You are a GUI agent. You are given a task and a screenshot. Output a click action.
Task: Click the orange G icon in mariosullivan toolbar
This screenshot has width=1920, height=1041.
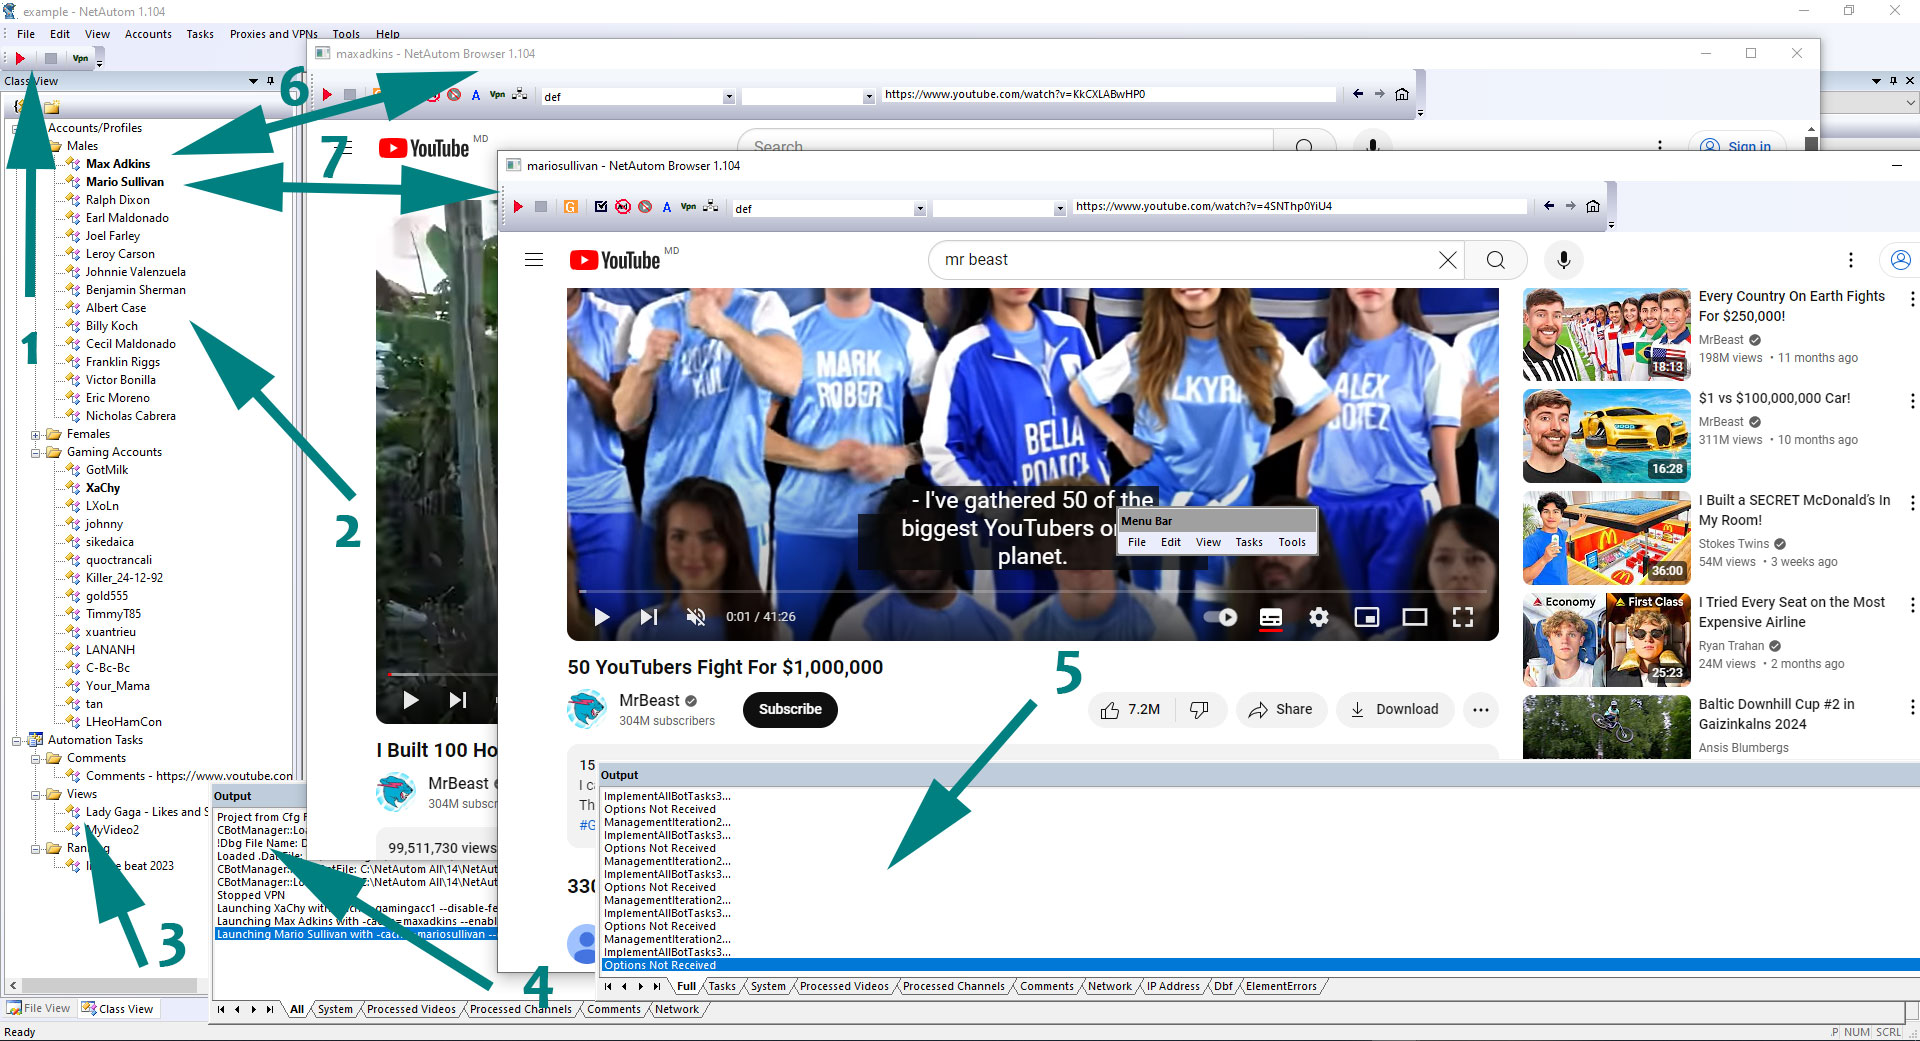coord(570,207)
